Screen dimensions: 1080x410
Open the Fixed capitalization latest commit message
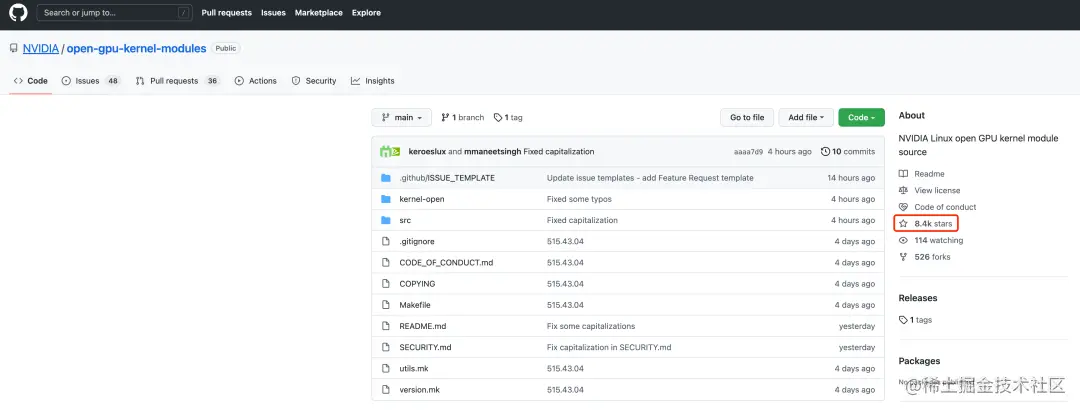559,152
